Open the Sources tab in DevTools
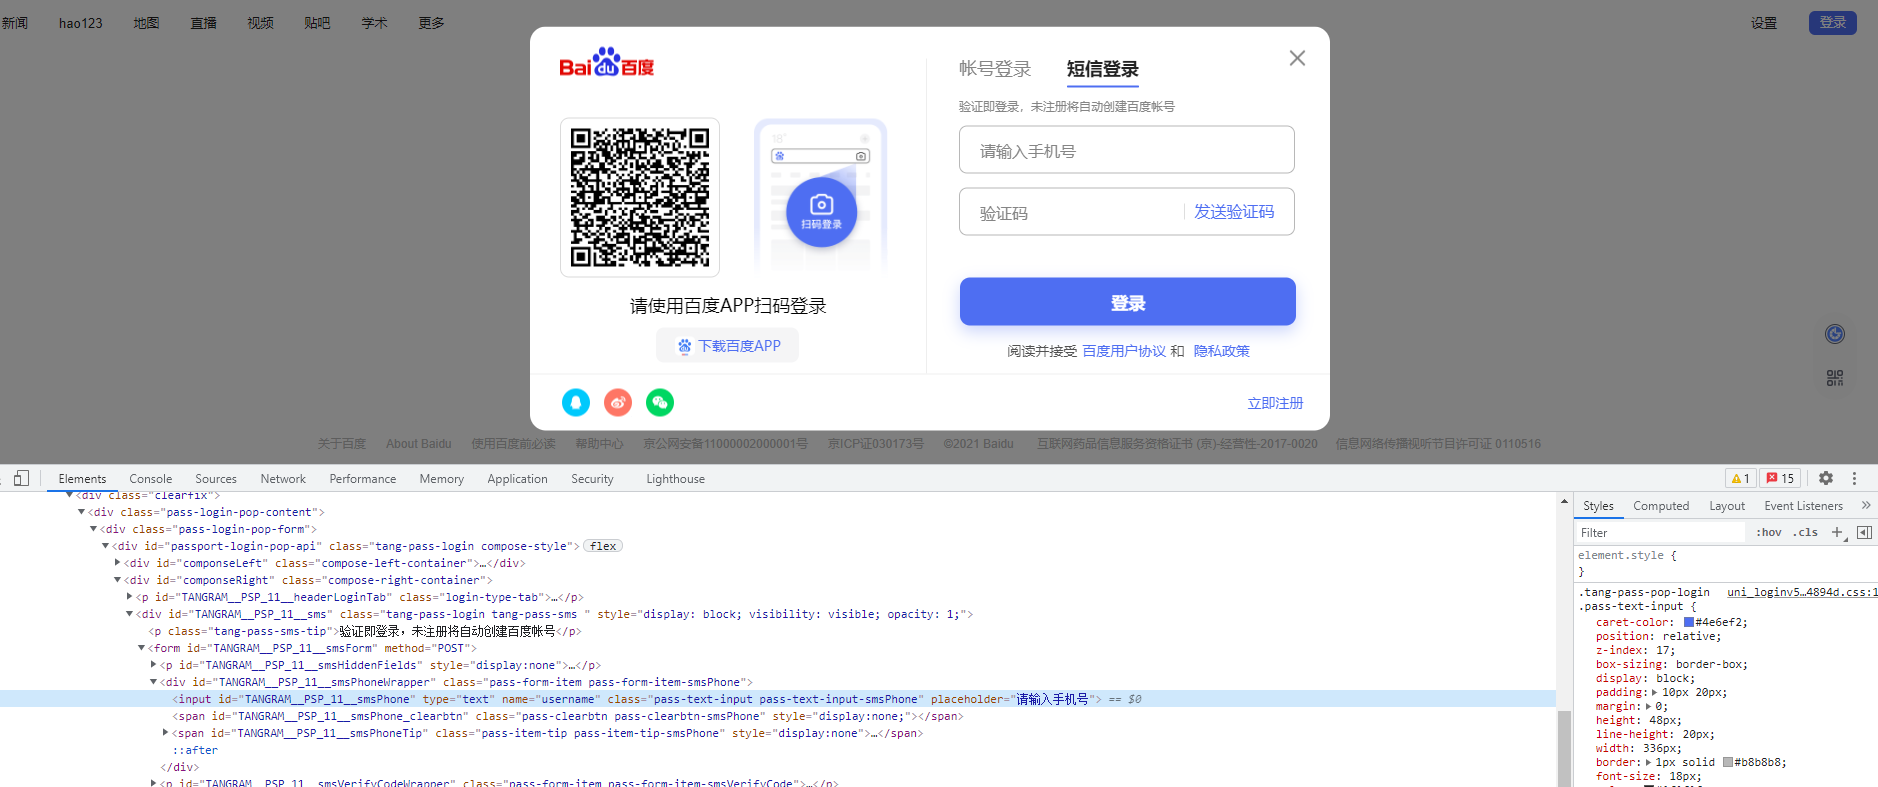 [x=216, y=479]
